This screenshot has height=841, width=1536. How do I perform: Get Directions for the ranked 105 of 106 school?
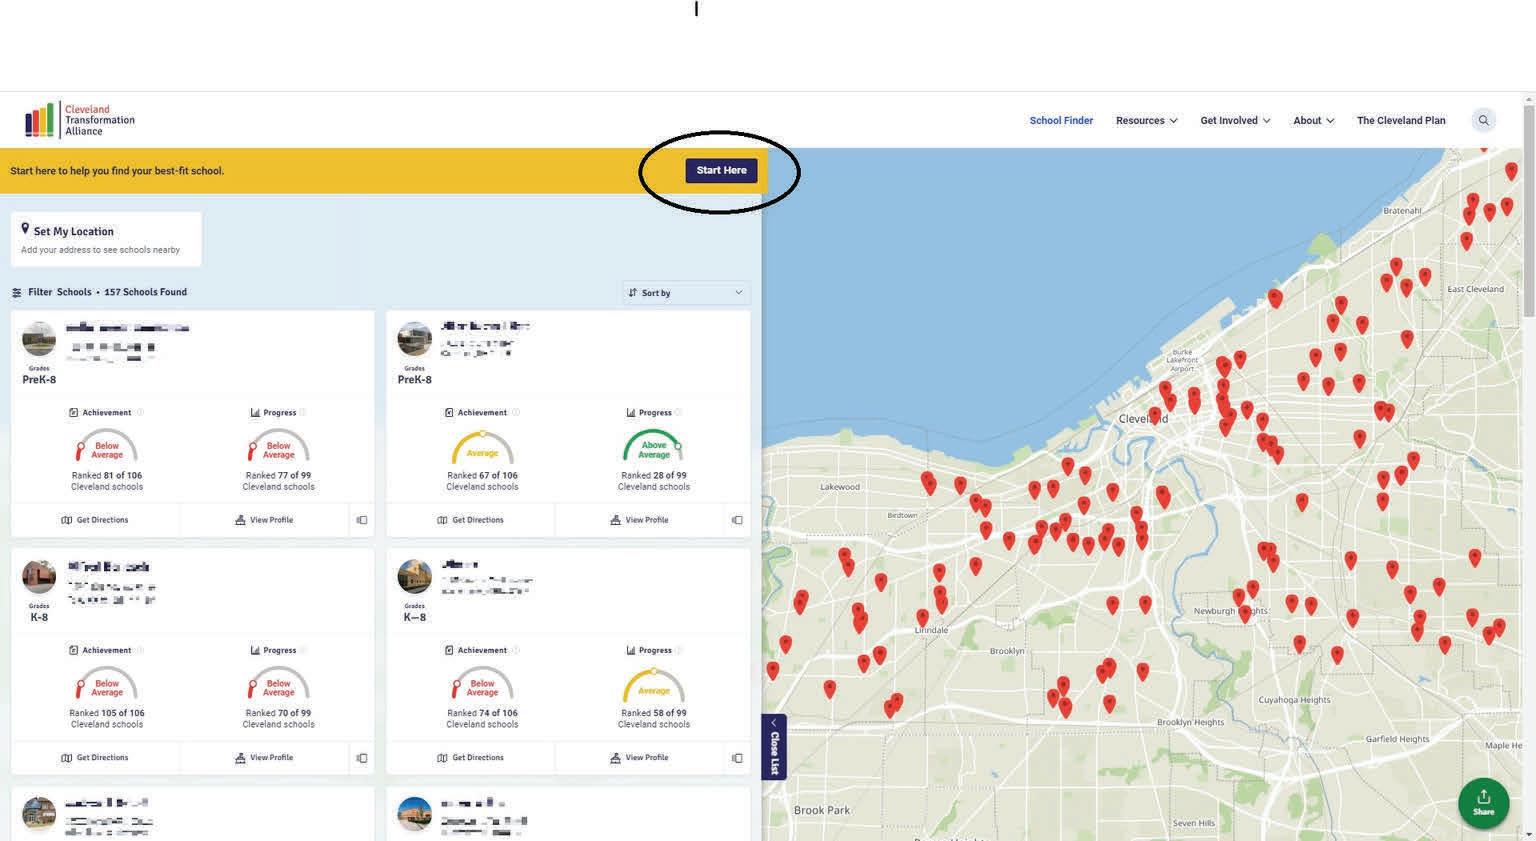coord(95,758)
